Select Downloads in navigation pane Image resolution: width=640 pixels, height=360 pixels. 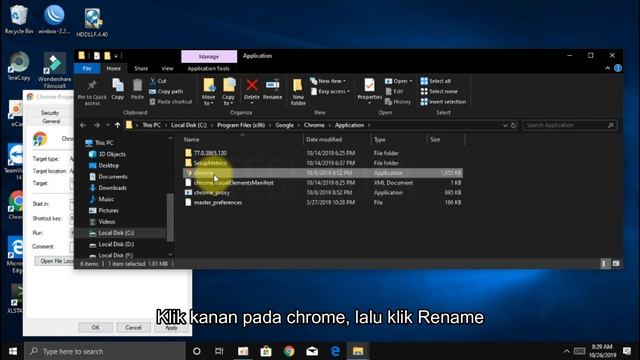click(x=112, y=188)
